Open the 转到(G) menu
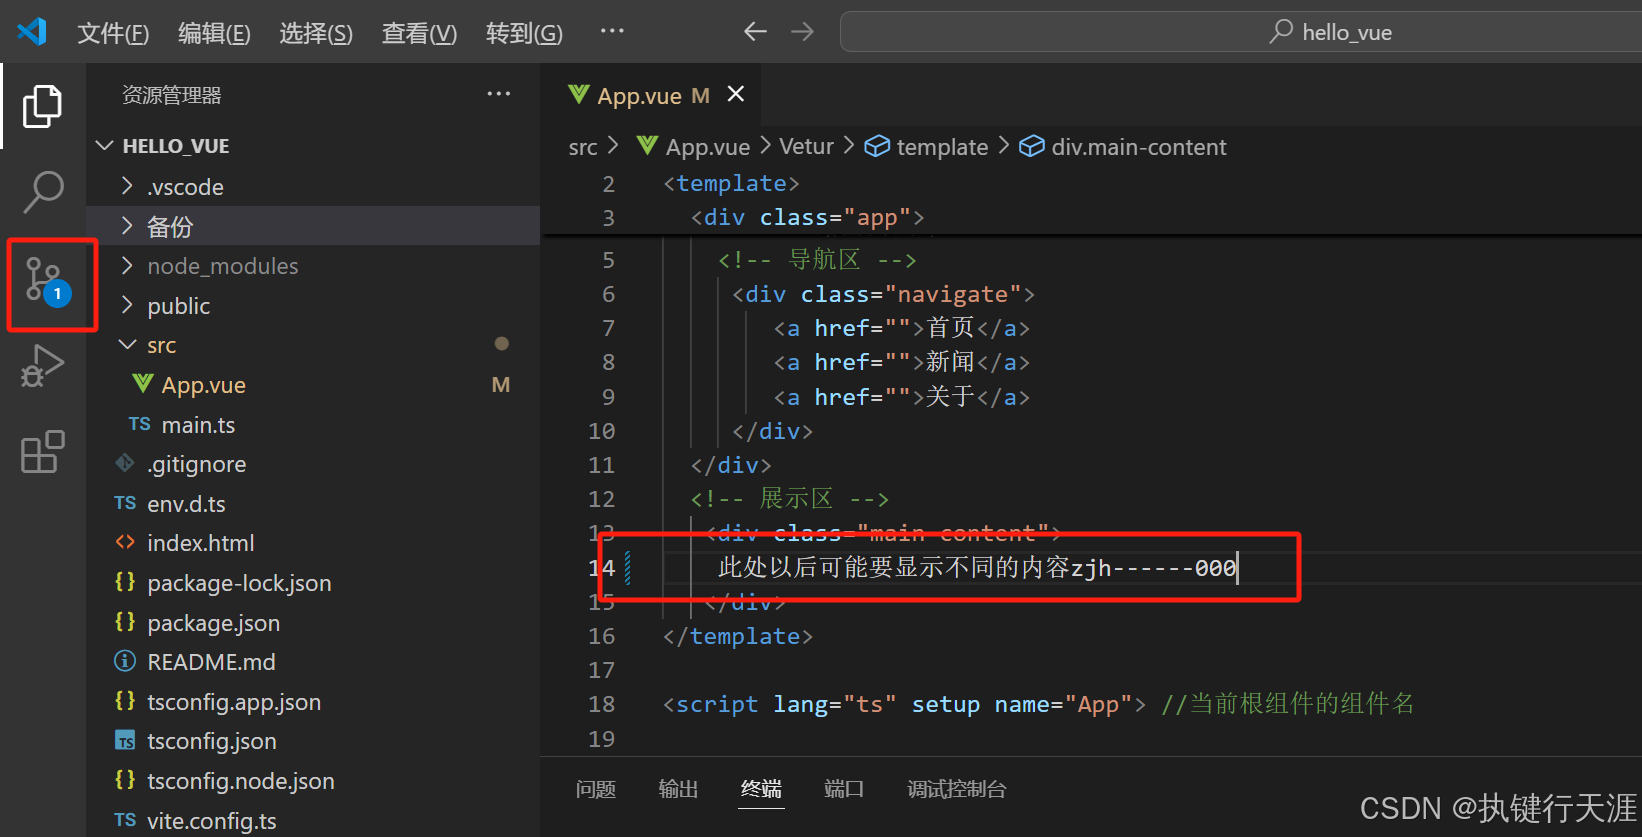 pyautogui.click(x=524, y=33)
